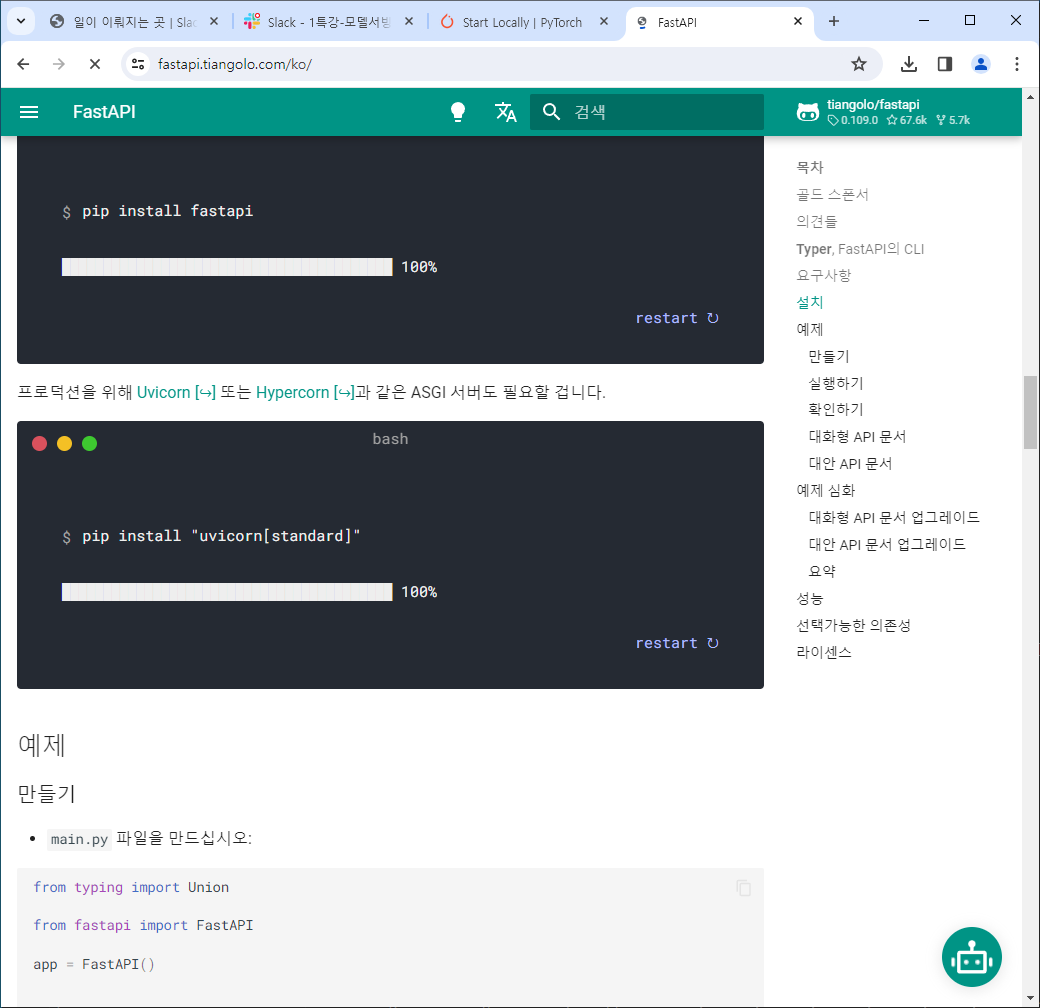
Task: Click the FastAPI header title
Action: click(104, 112)
